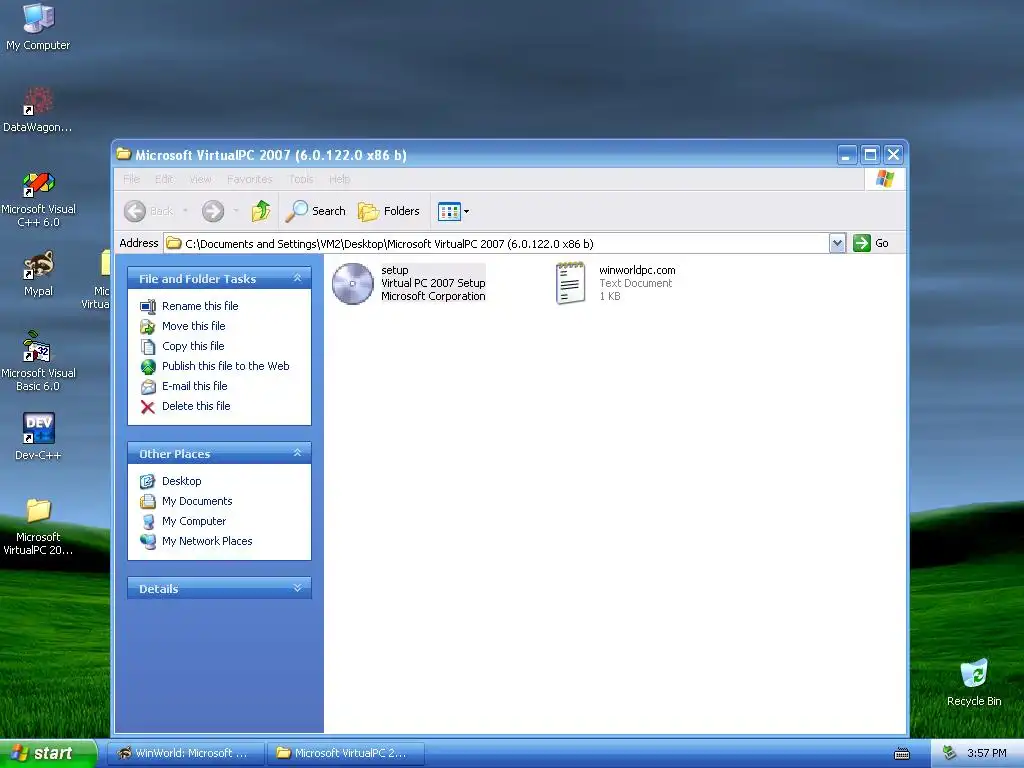This screenshot has width=1024, height=768.
Task: Click Move this file
Action: point(193,326)
